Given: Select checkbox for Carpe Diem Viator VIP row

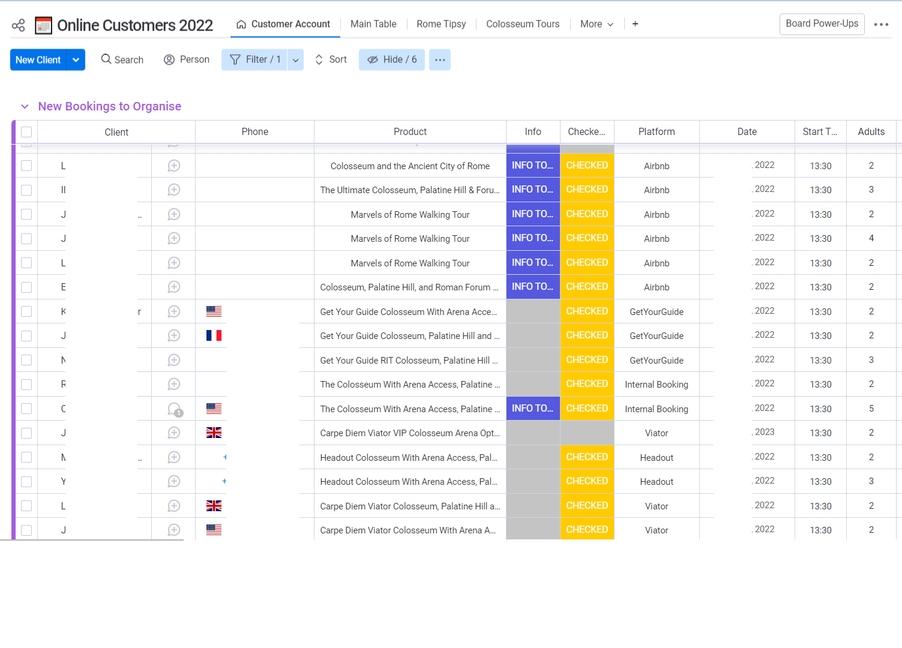Looking at the screenshot, I should click(x=27, y=433).
